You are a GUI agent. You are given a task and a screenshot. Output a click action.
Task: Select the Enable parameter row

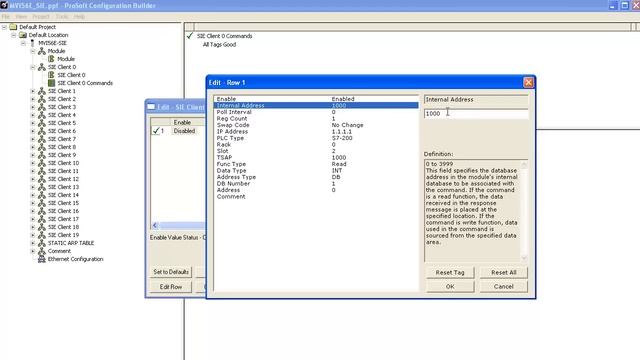pos(316,99)
